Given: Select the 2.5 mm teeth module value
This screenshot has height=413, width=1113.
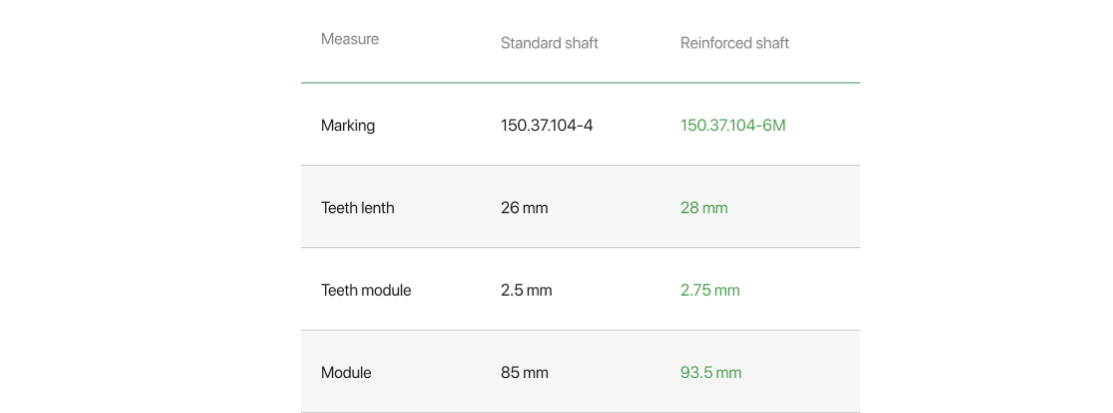Looking at the screenshot, I should 526,290.
